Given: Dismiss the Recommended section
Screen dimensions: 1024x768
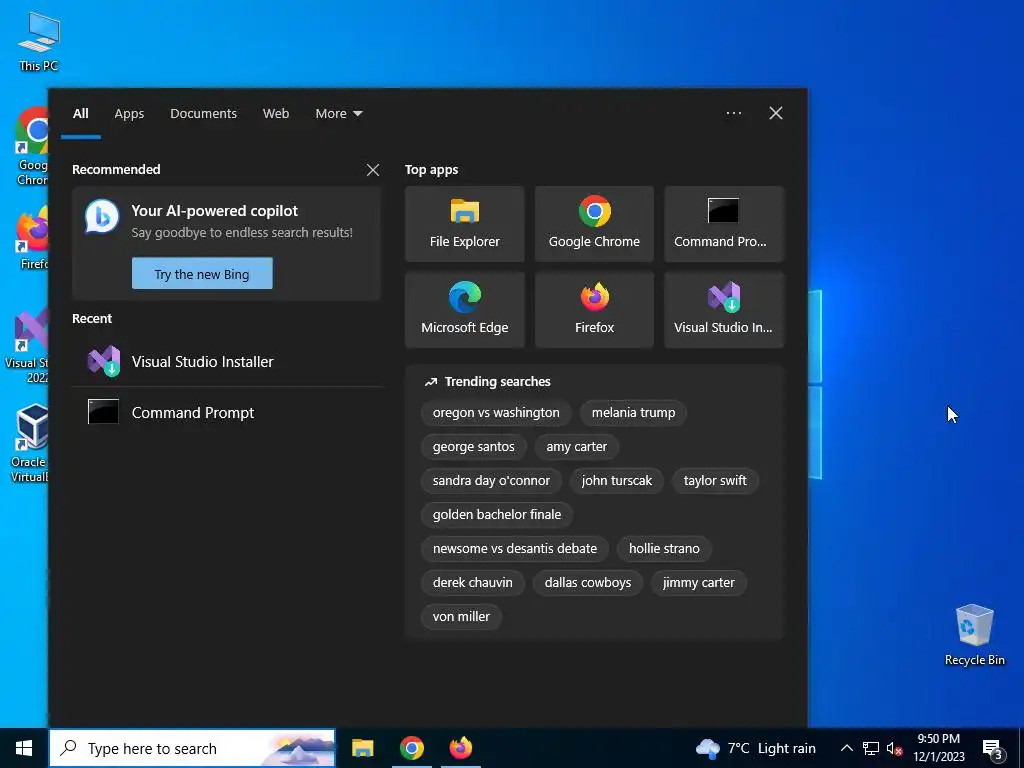Looking at the screenshot, I should tap(373, 170).
